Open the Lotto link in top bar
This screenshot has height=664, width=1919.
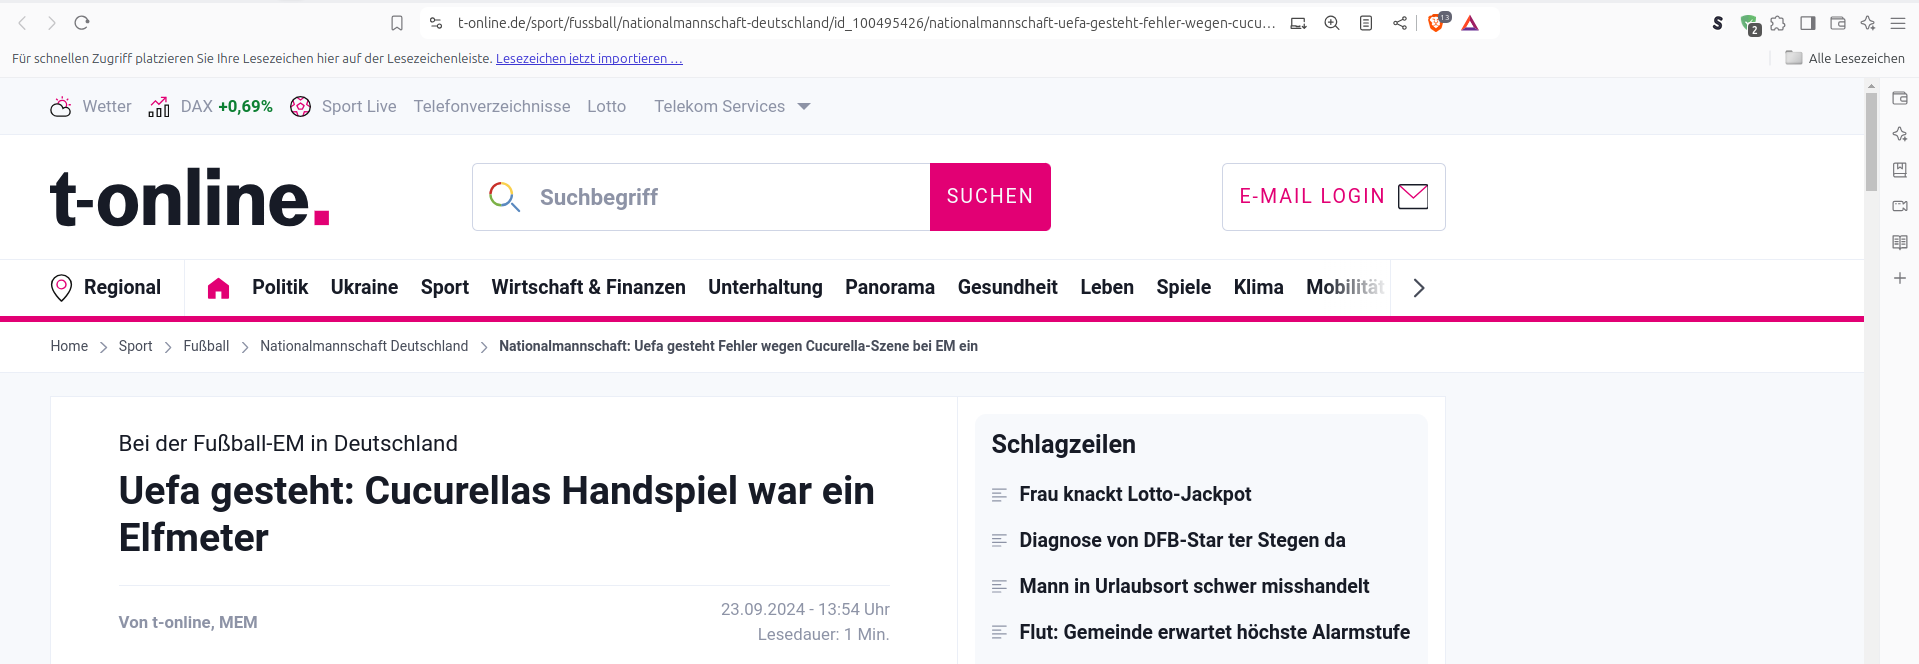pyautogui.click(x=606, y=106)
